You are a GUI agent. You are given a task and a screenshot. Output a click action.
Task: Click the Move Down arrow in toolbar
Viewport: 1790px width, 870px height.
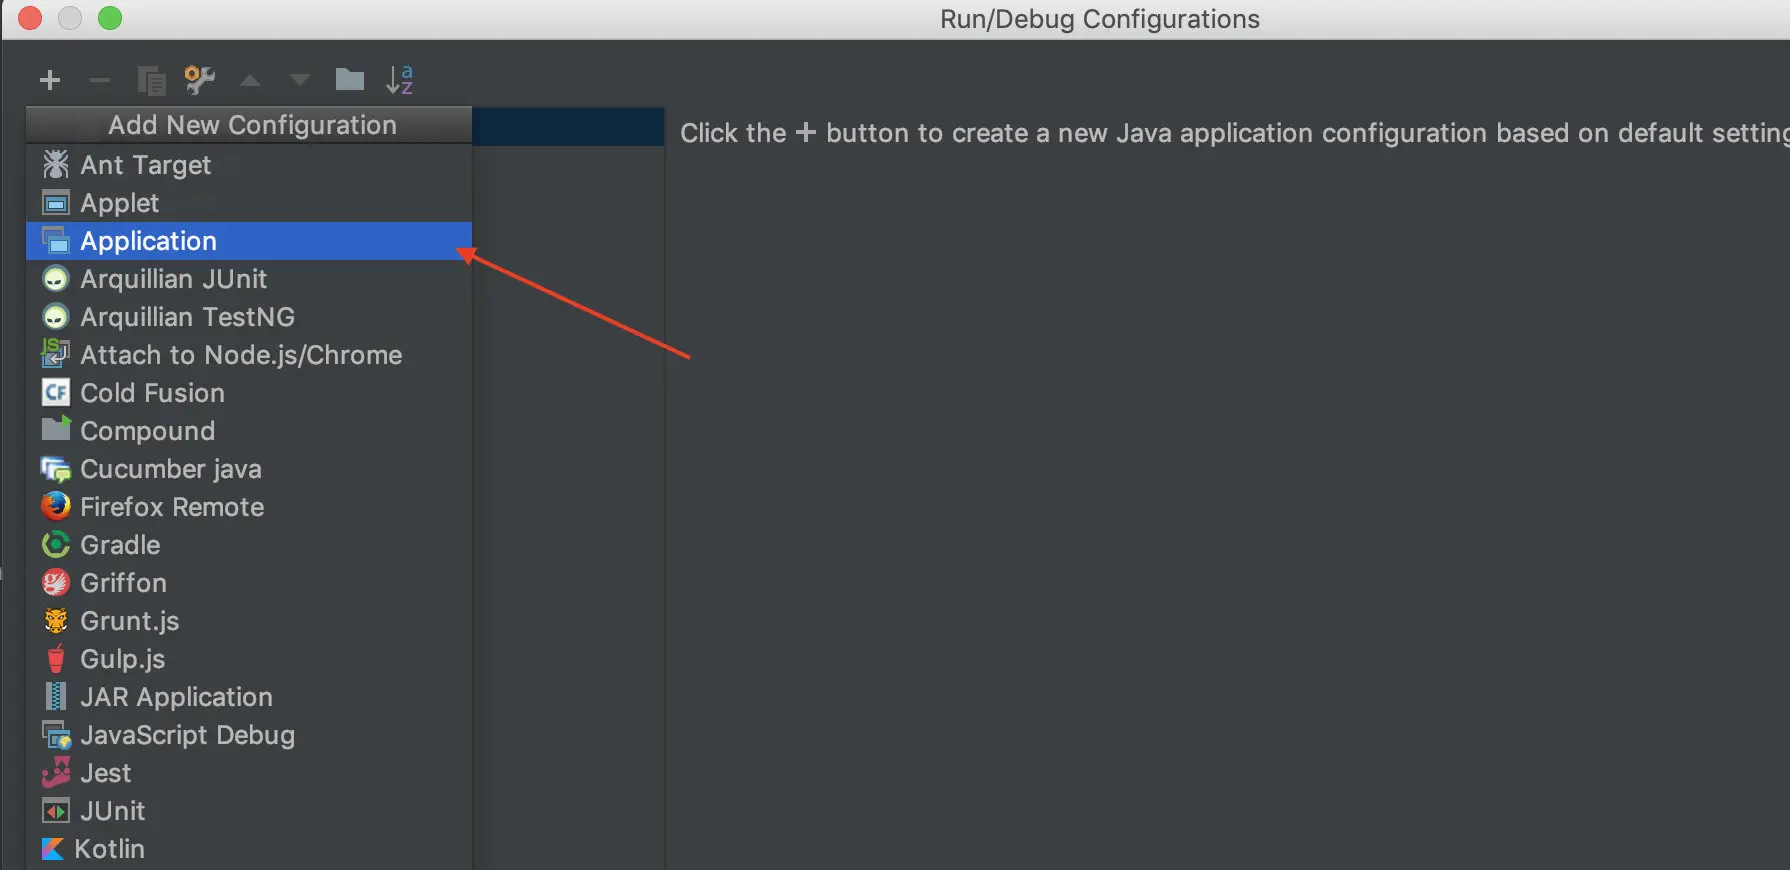pos(300,80)
